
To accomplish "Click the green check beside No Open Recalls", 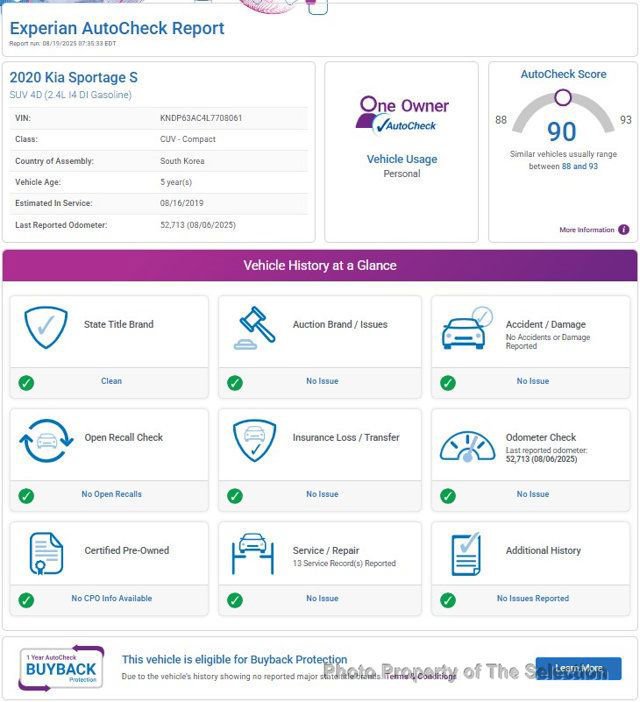I will pyautogui.click(x=26, y=495).
